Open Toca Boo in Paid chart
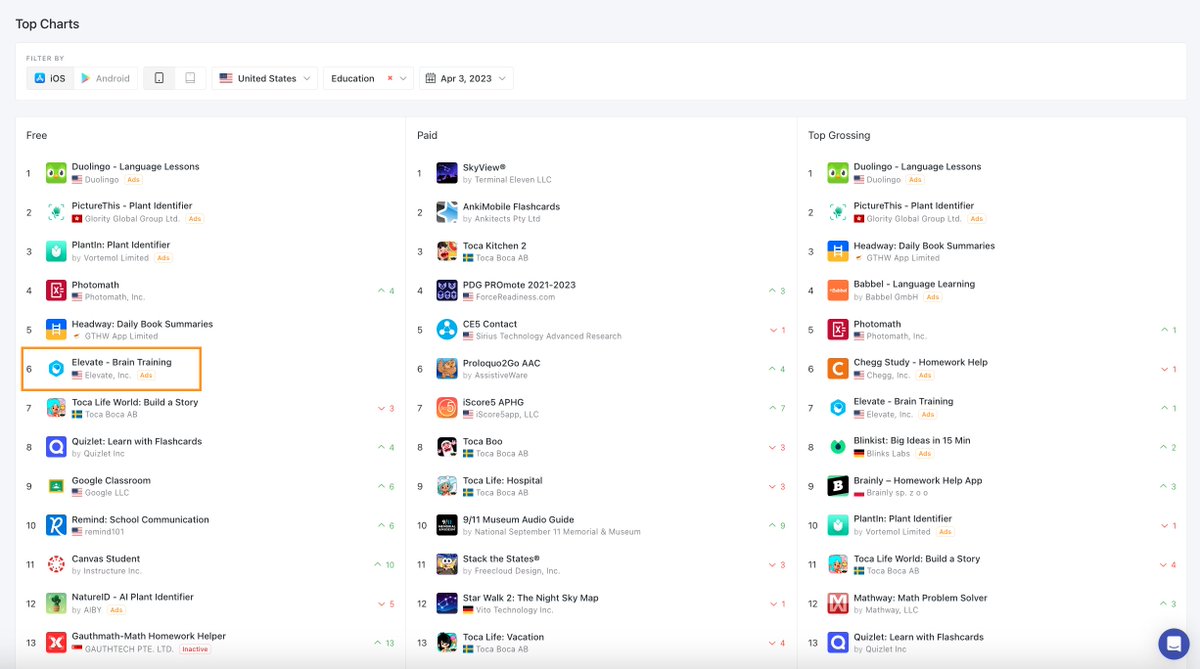Screen dimensions: 1200x669 tap(482, 441)
